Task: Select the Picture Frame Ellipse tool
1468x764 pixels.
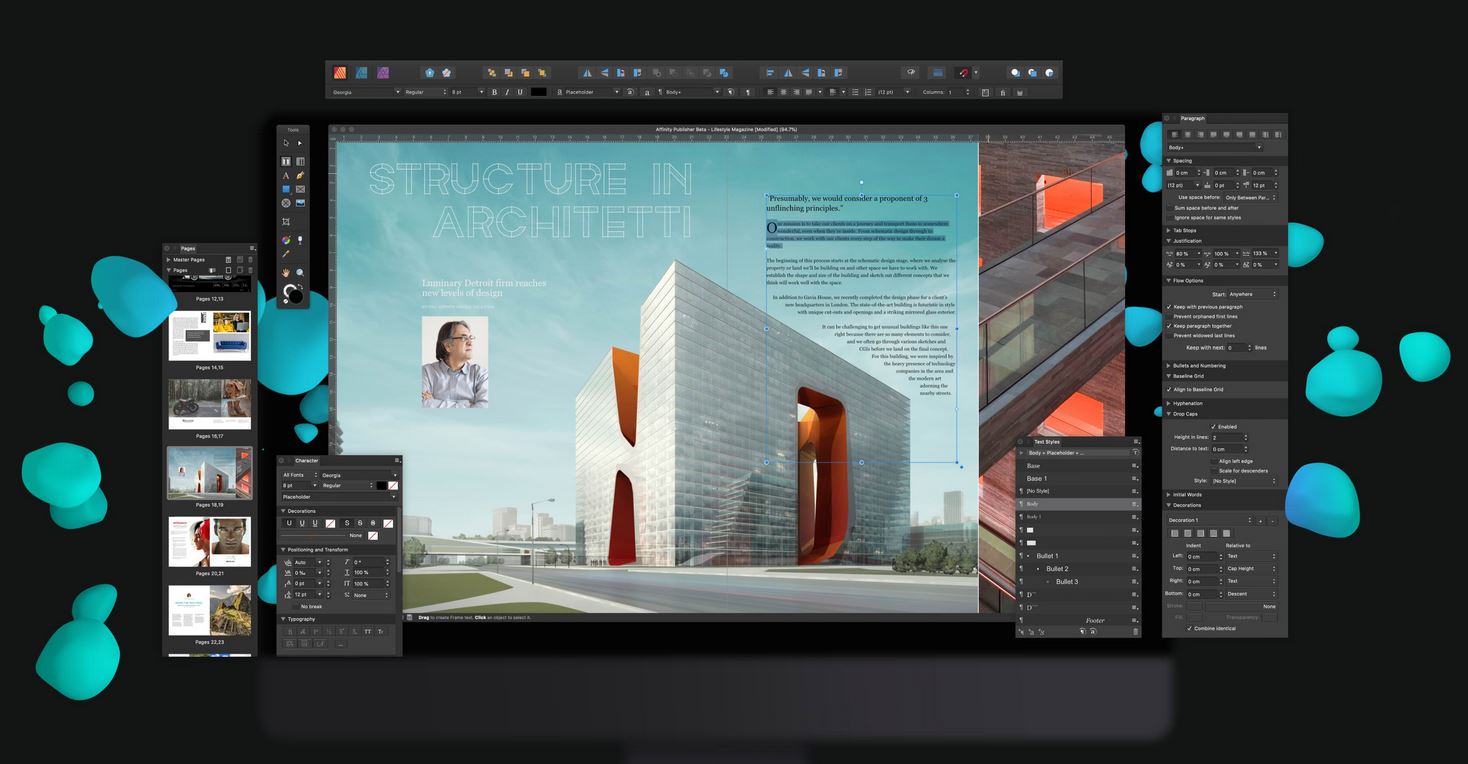Action: coord(286,203)
